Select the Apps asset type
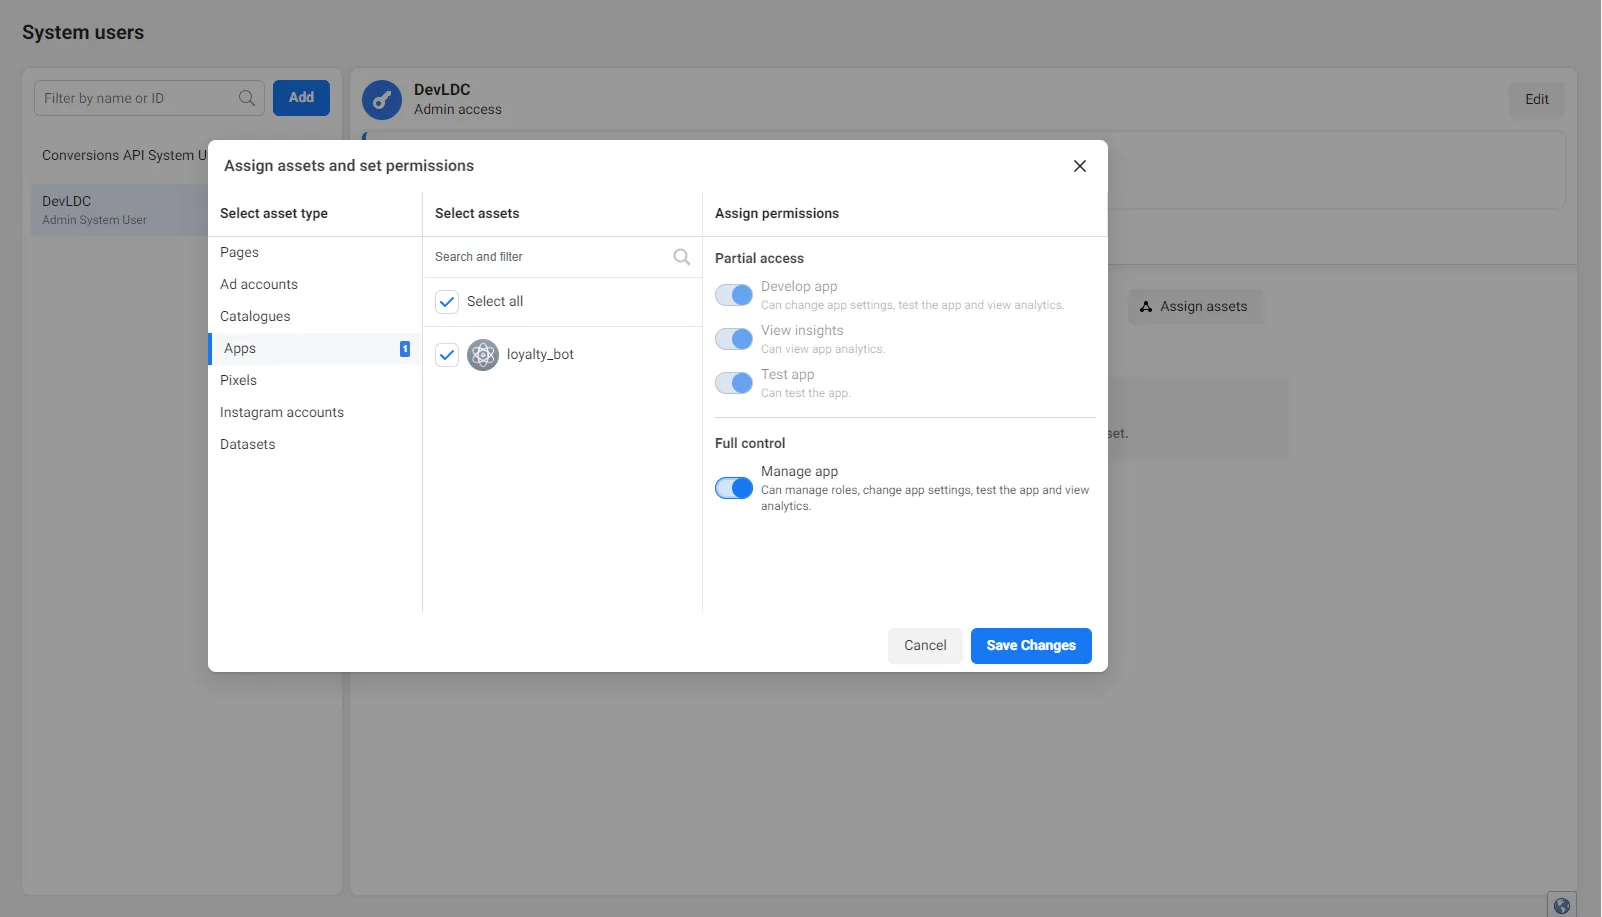 click(315, 349)
